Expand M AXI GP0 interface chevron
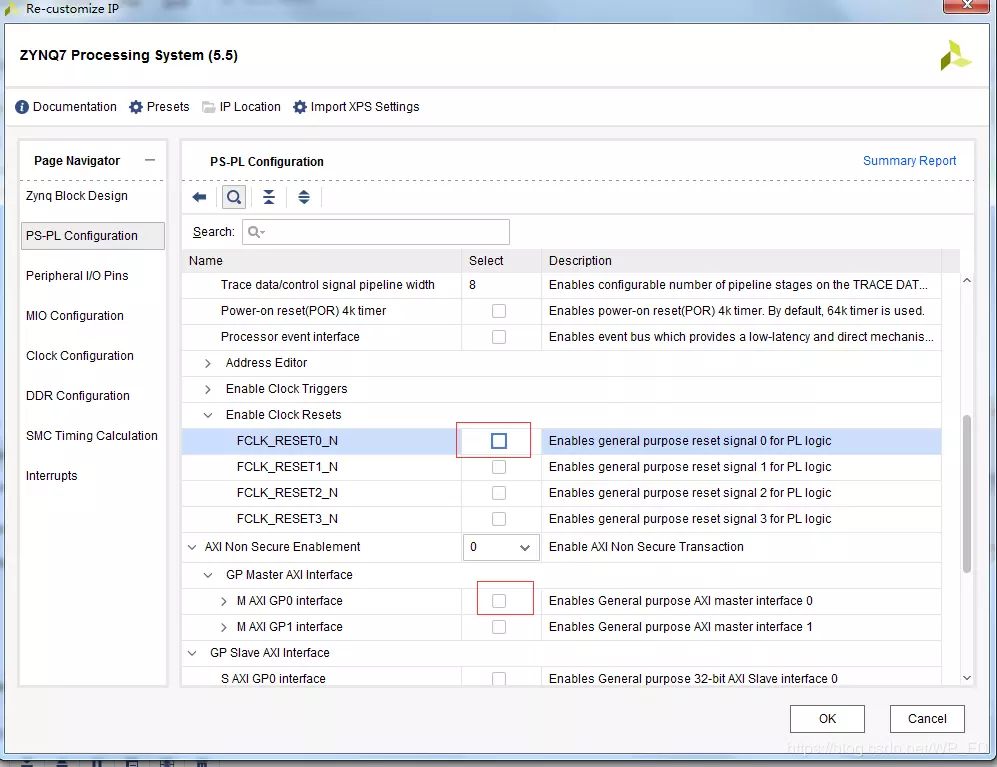The width and height of the screenshot is (997, 767). (224, 601)
